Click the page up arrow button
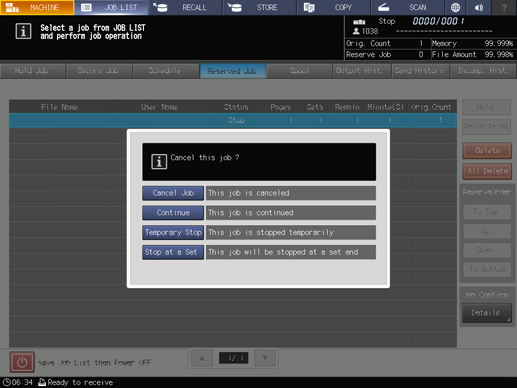The image size is (517, 388). pos(202,358)
